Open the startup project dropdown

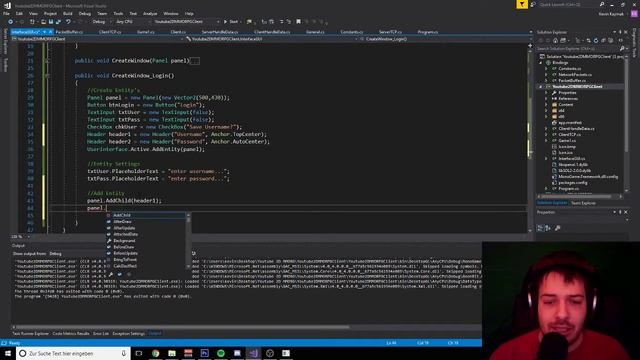pyautogui.click(x=186, y=22)
